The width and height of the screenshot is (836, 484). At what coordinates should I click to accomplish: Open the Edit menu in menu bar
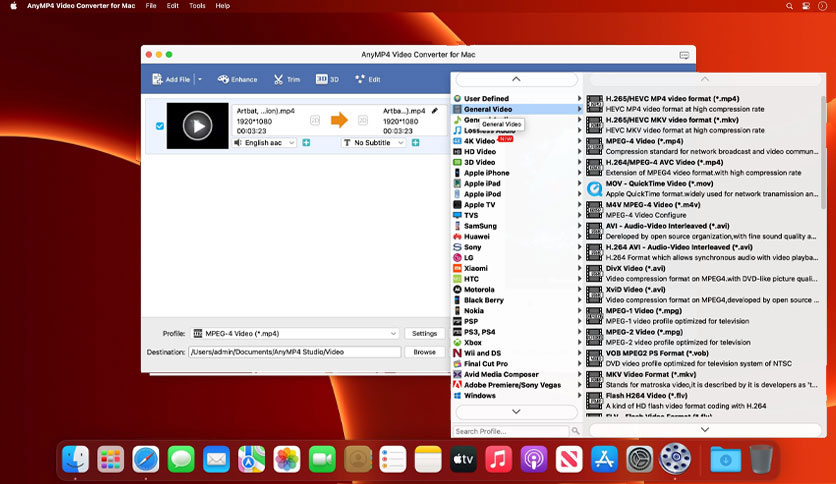(x=172, y=6)
